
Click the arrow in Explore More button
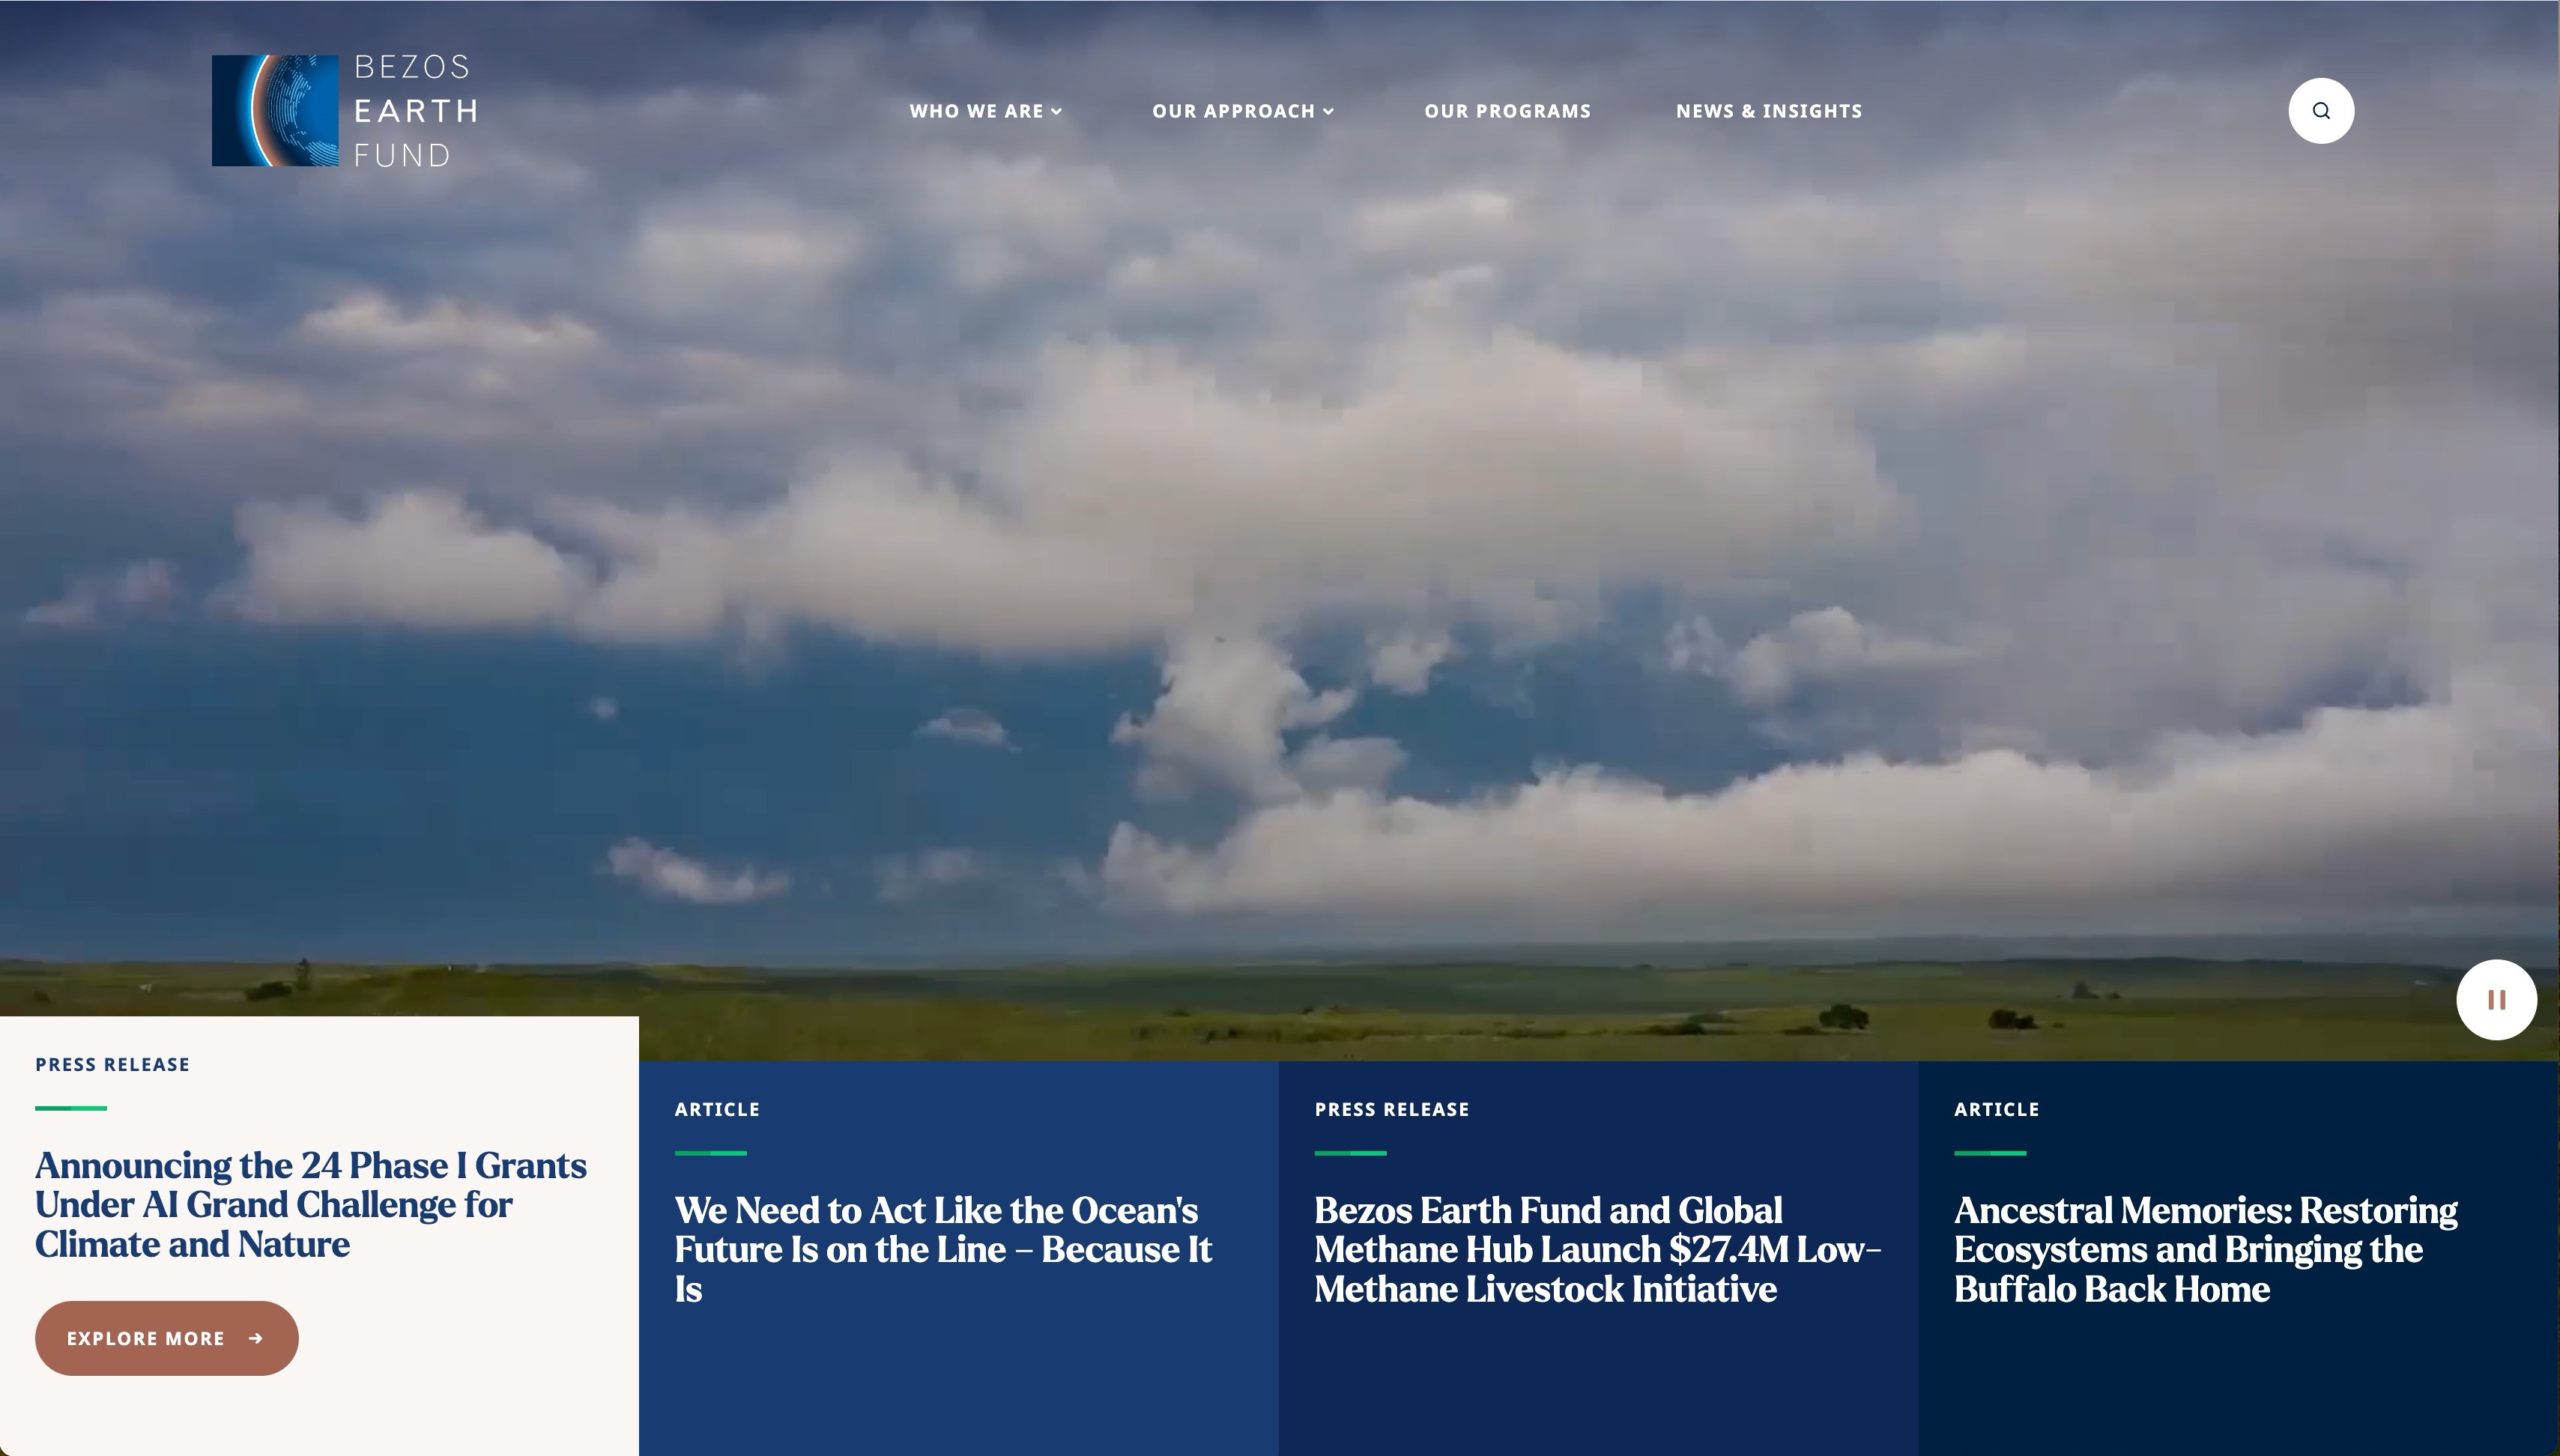coord(256,1338)
